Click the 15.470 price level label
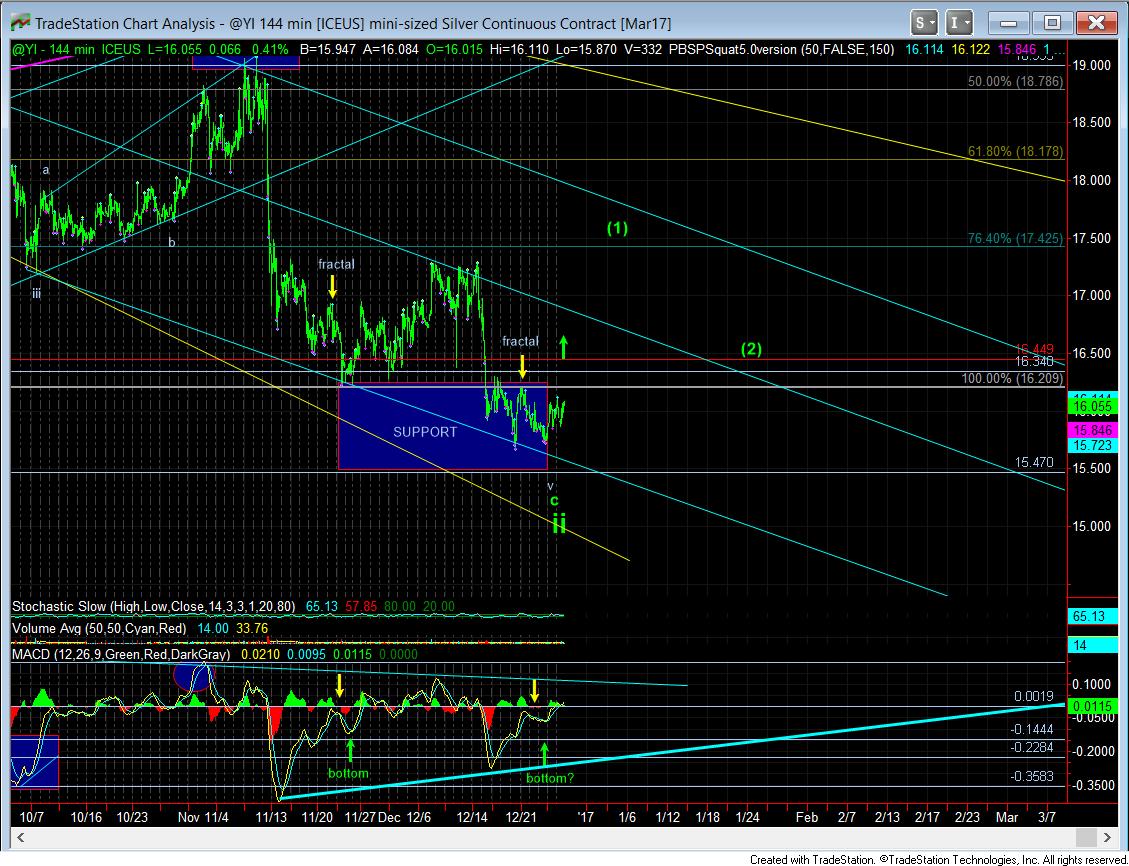 (1034, 462)
